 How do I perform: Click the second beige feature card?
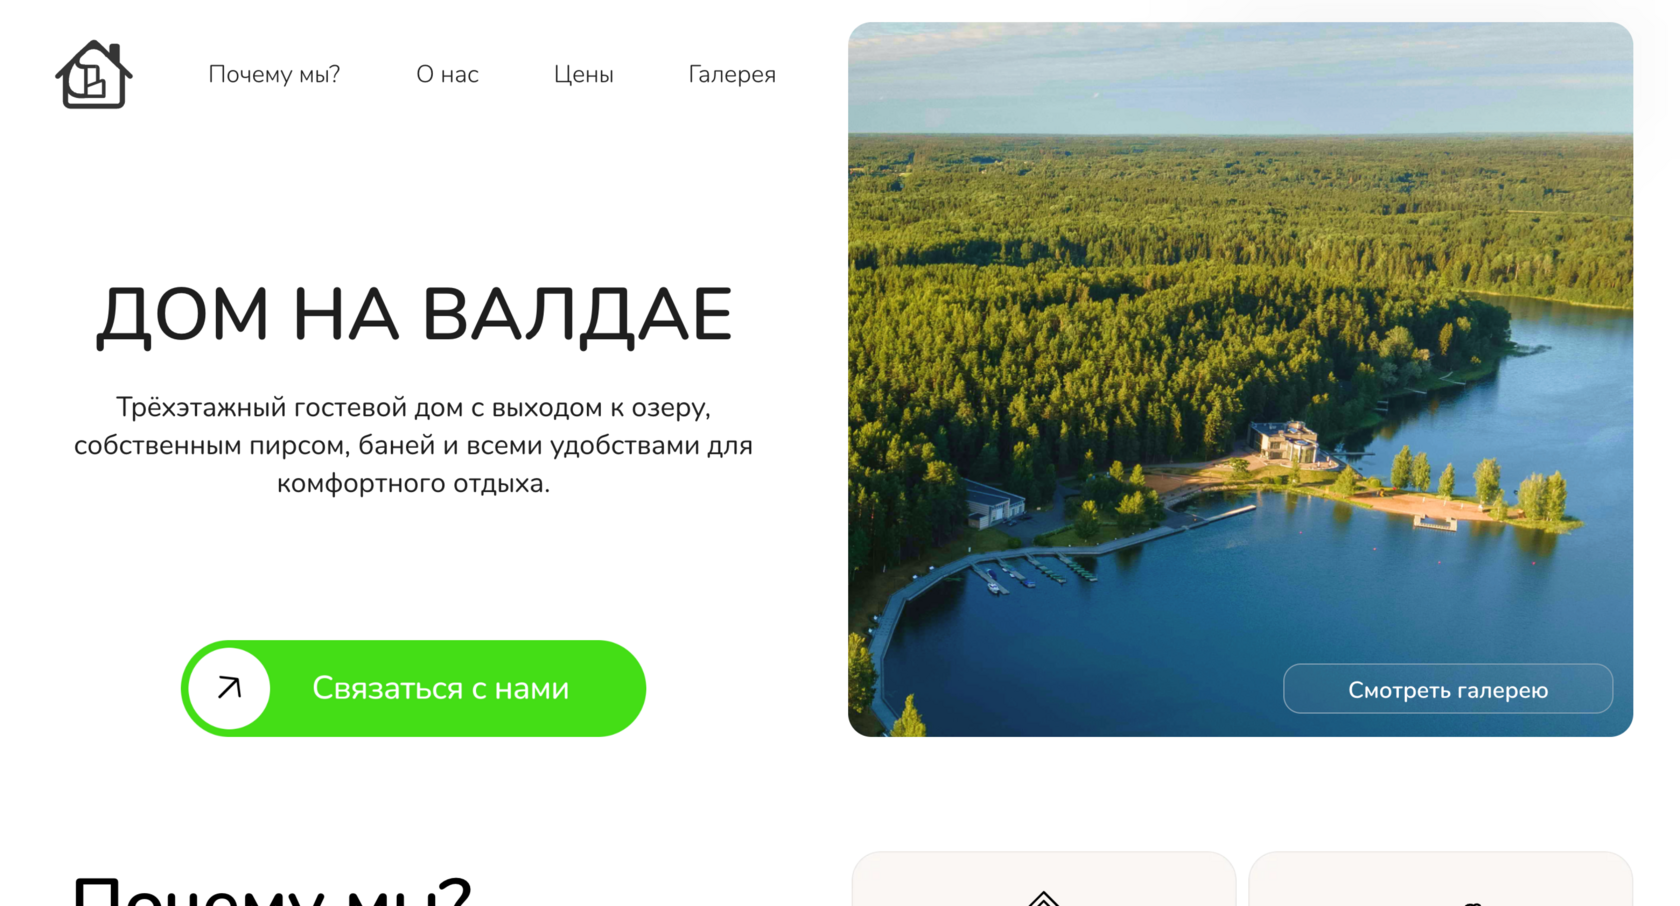[x=1441, y=880]
